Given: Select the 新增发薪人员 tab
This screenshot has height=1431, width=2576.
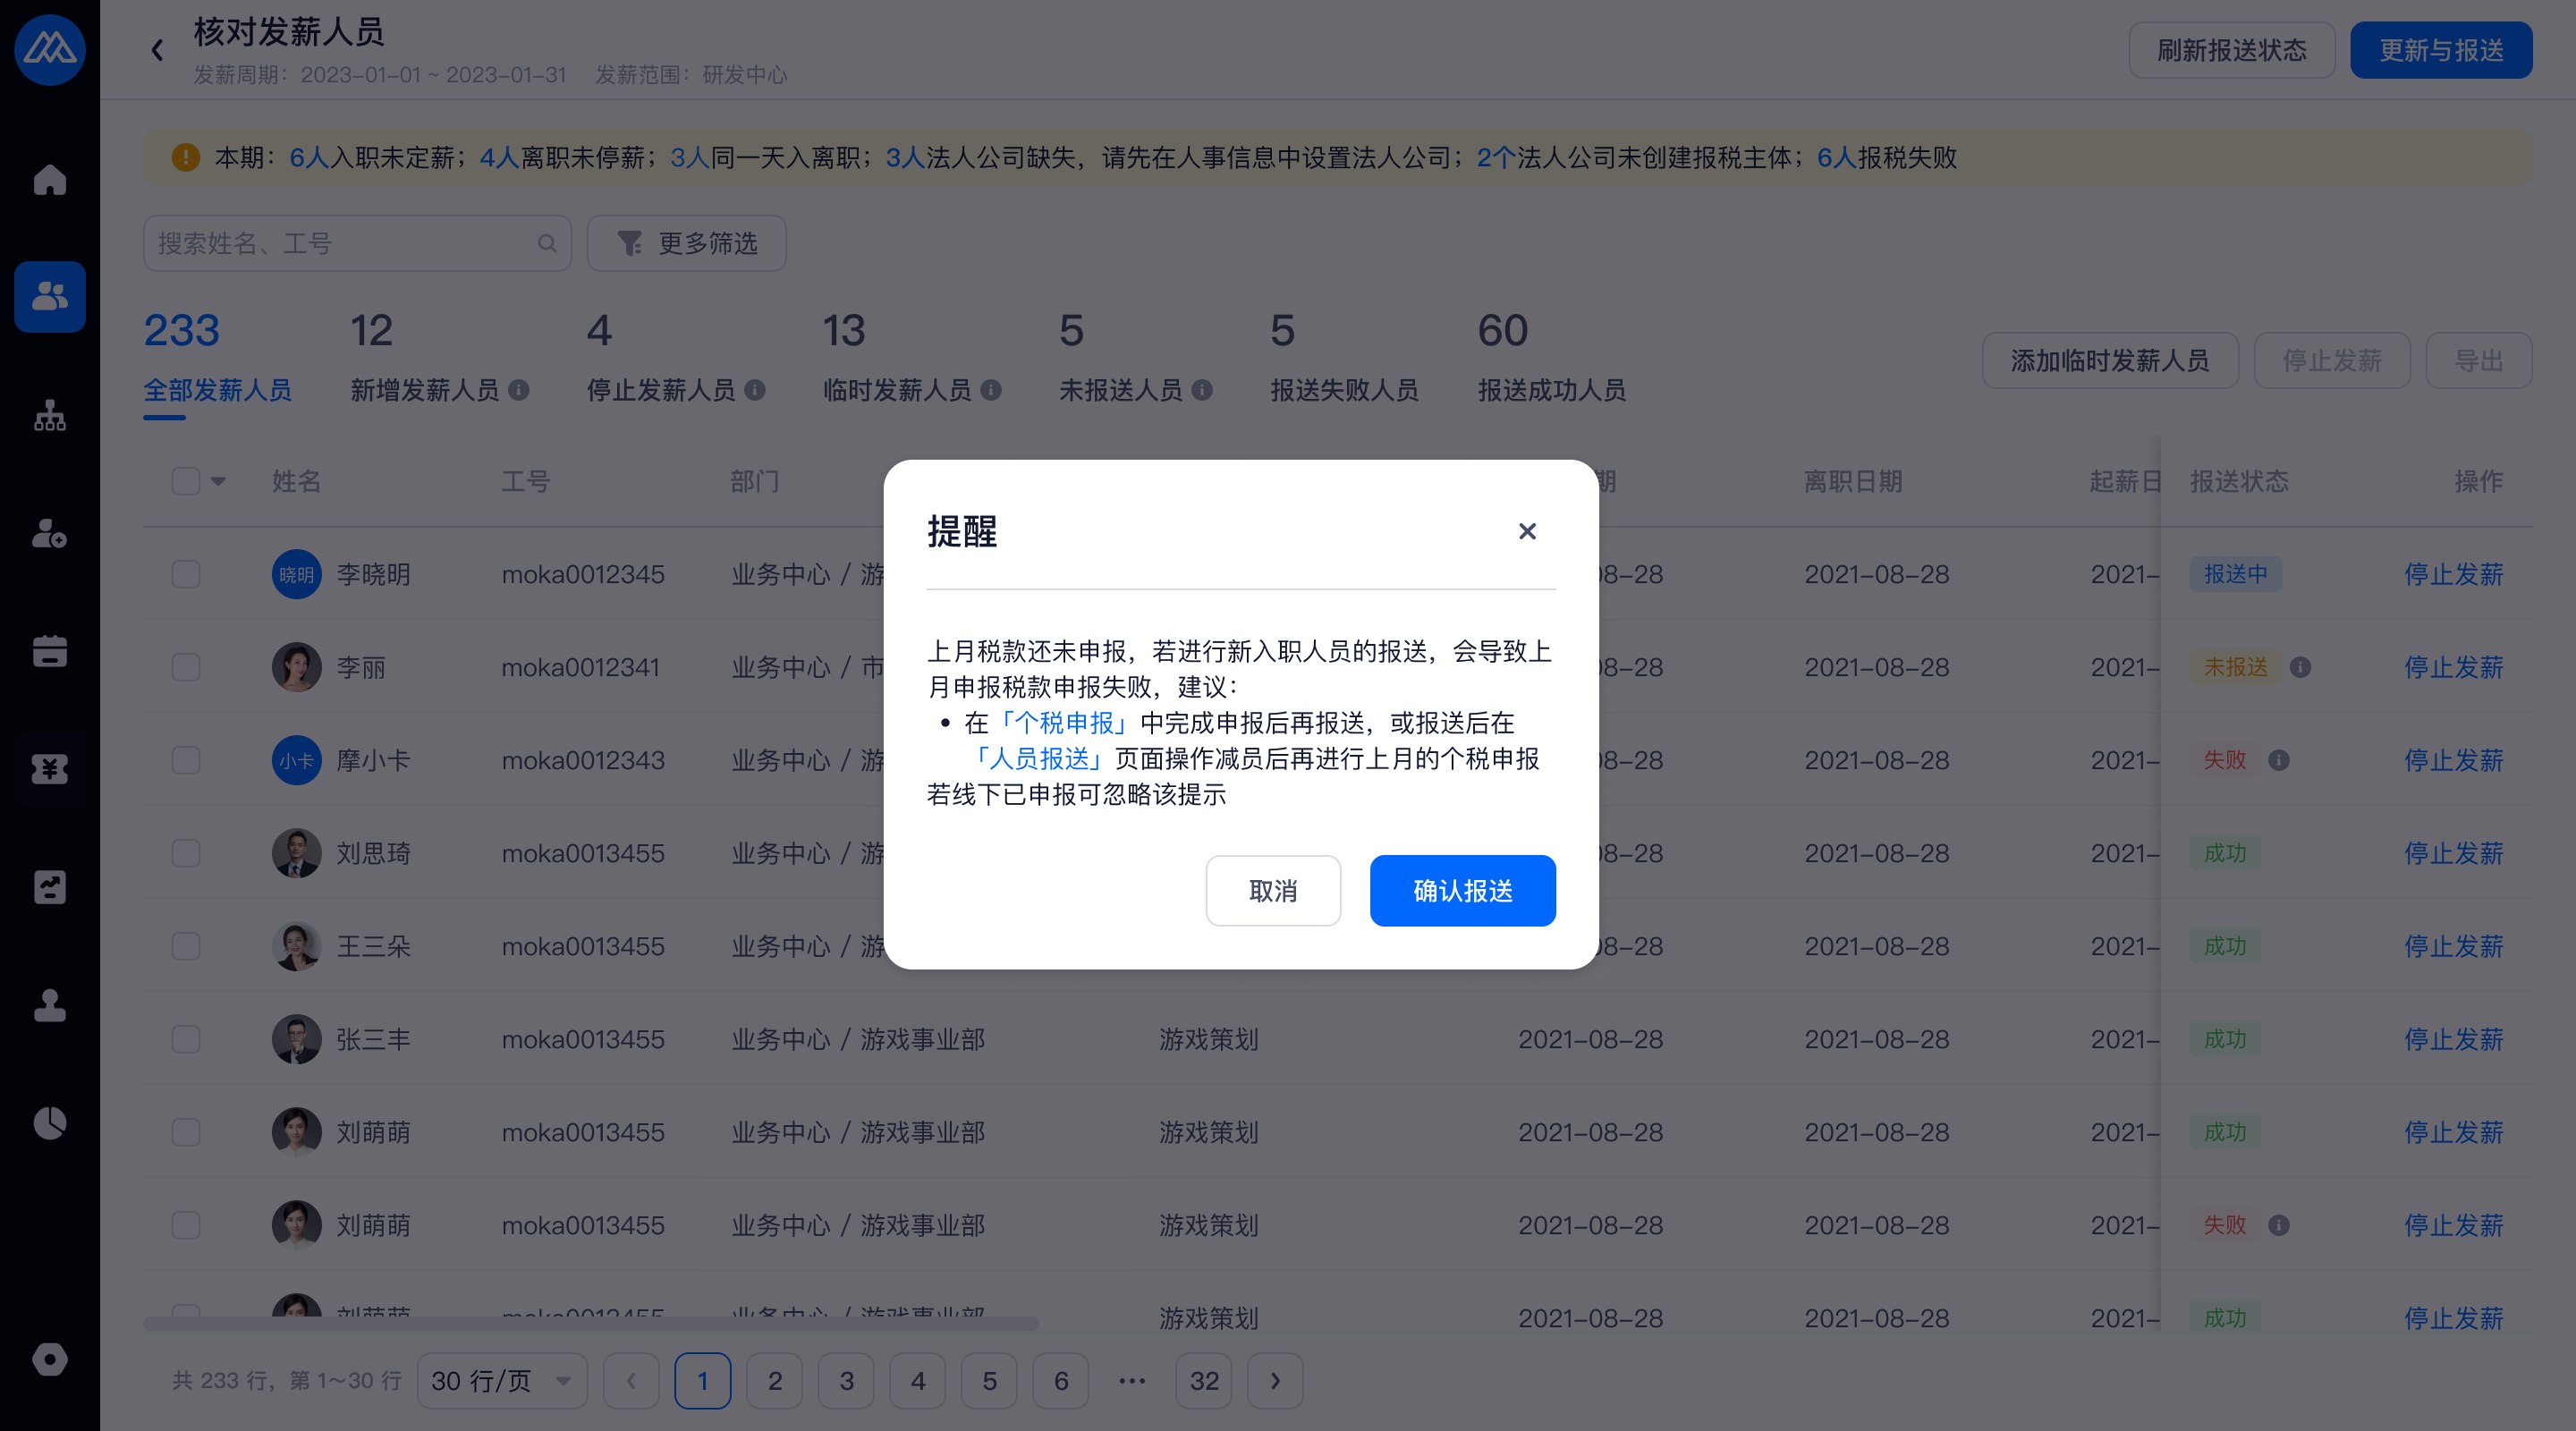Looking at the screenshot, I should pos(439,360).
